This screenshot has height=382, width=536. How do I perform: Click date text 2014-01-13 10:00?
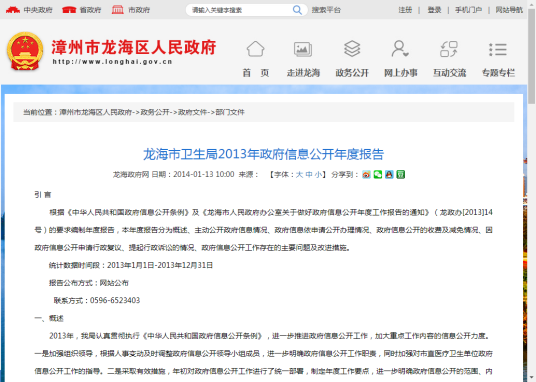(x=203, y=174)
